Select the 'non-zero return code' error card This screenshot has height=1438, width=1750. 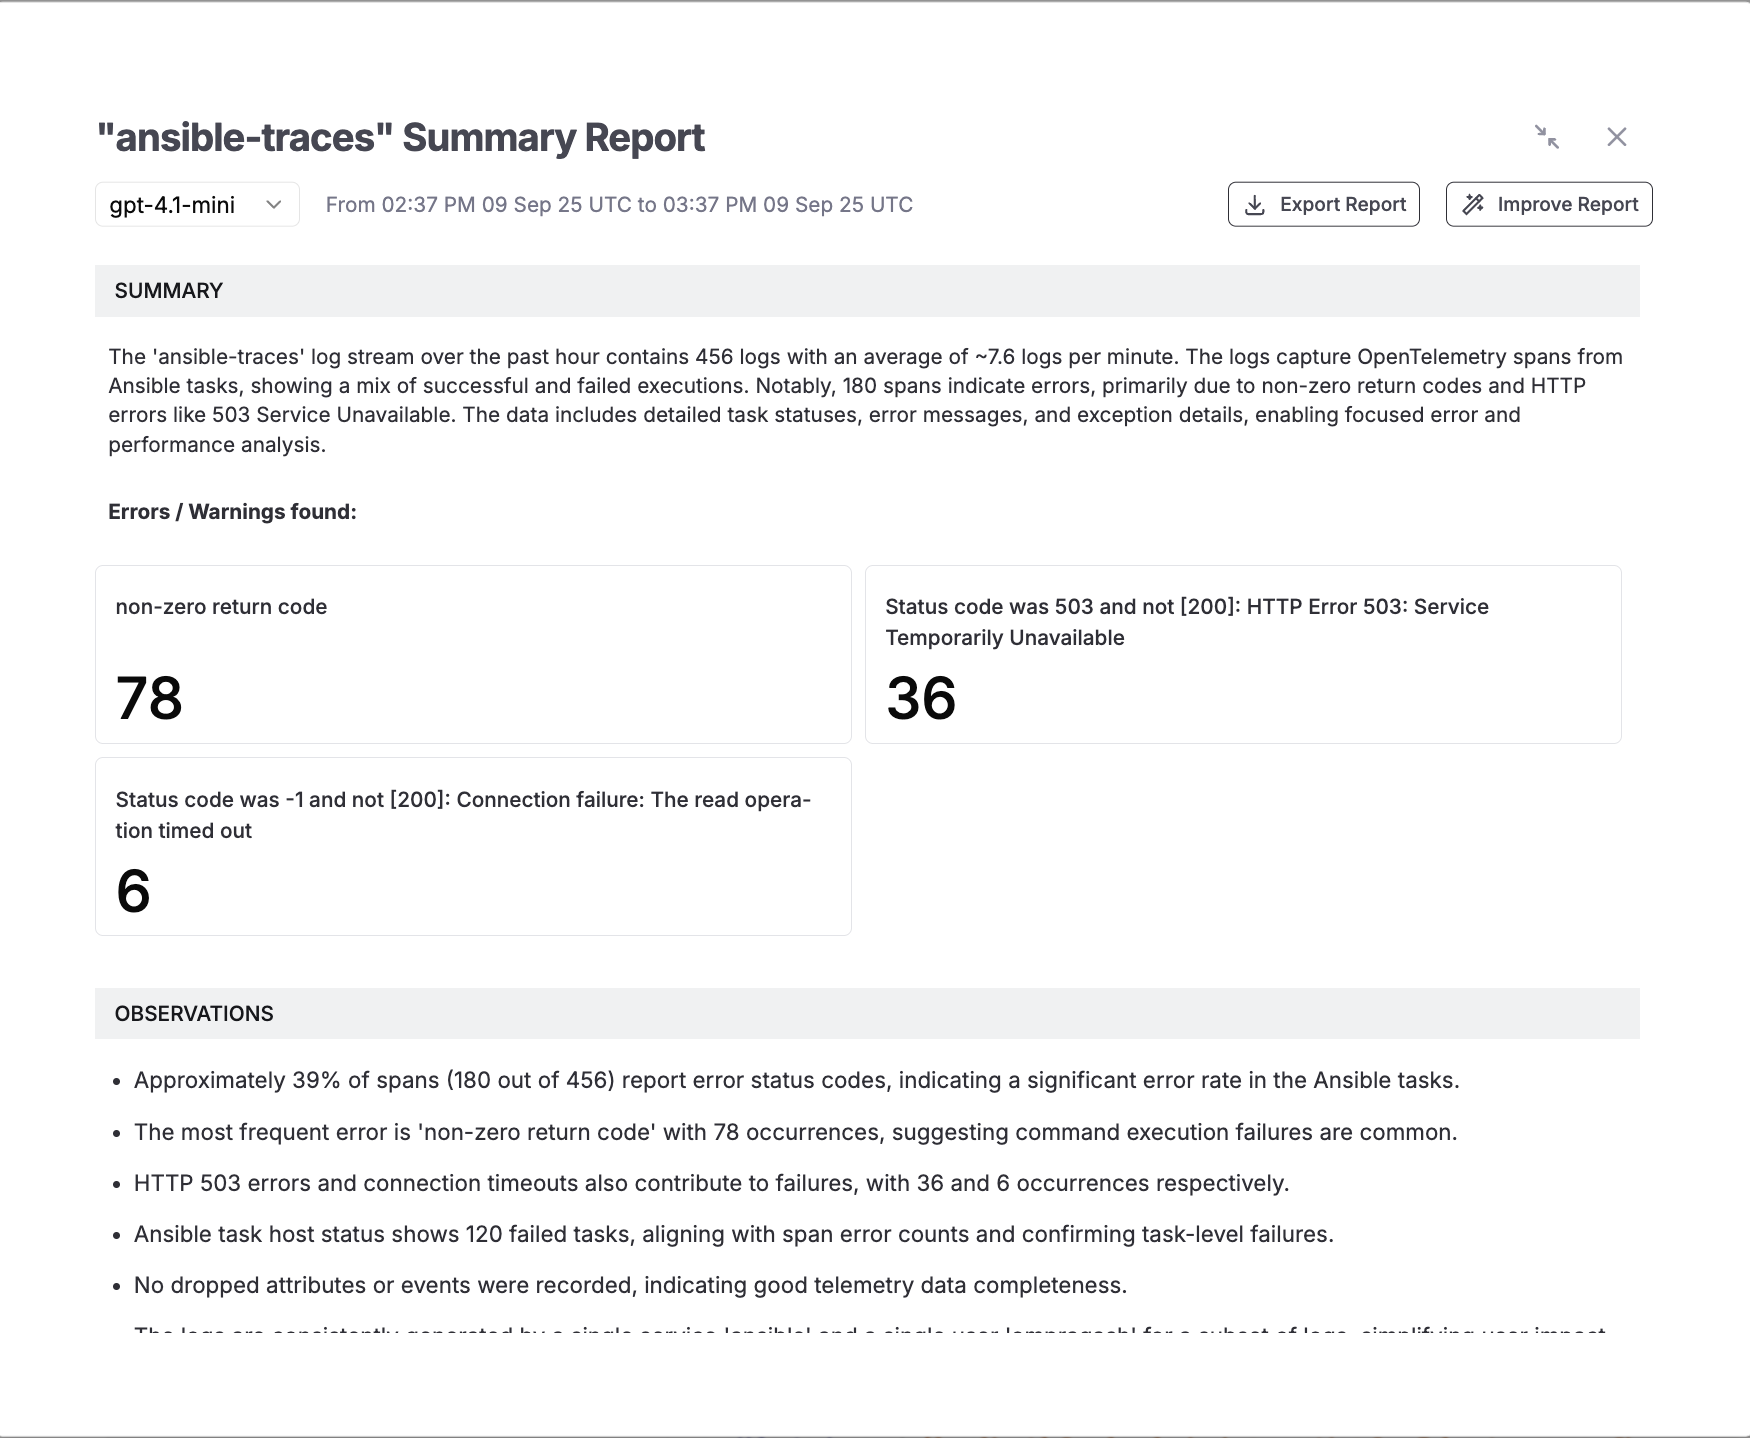(473, 654)
